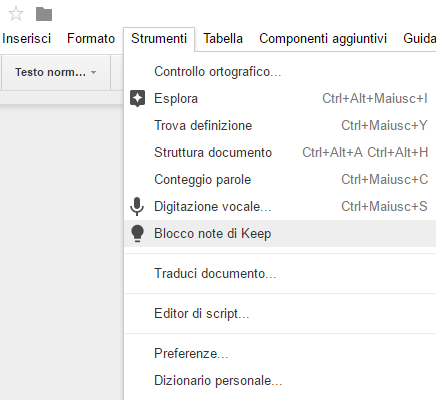The width and height of the screenshot is (436, 400).
Task: Select Struttura documento option
Action: click(x=280, y=153)
